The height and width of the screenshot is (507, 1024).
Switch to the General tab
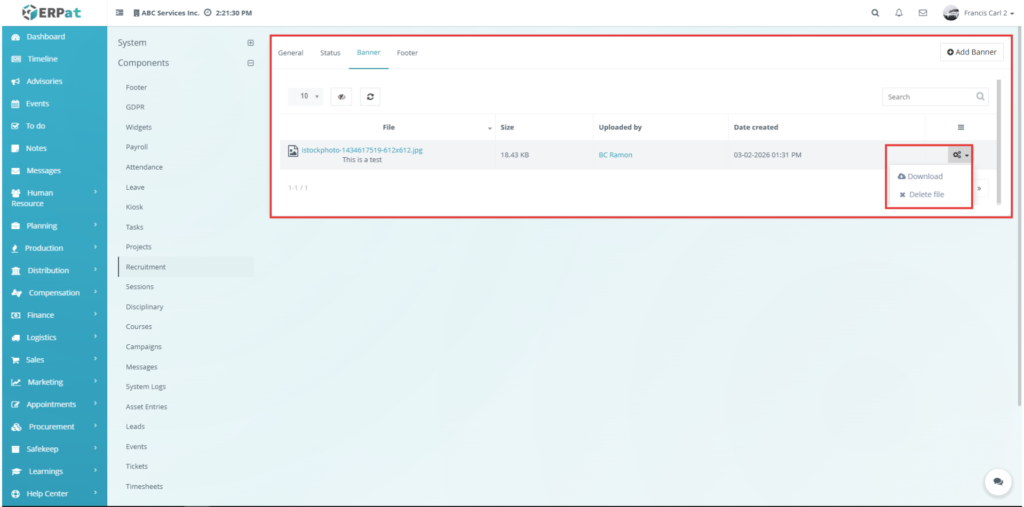[x=291, y=53]
